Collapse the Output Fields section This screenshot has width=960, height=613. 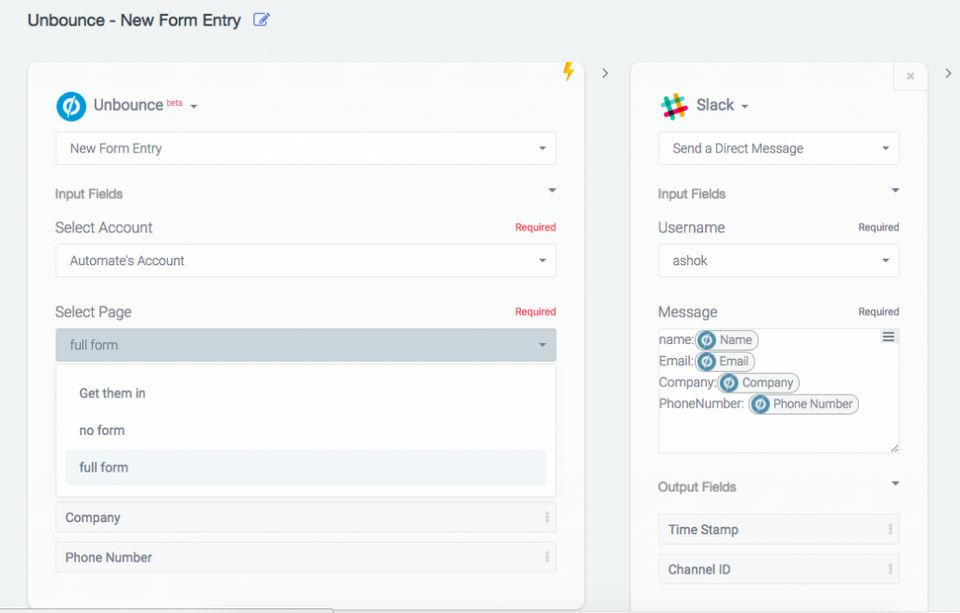895,484
